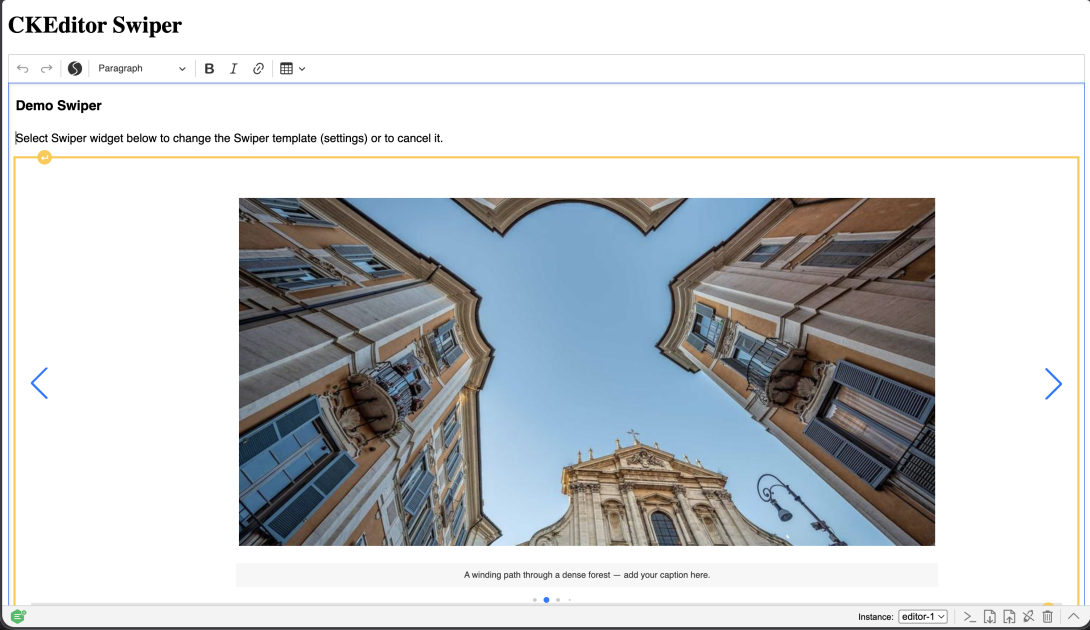Image resolution: width=1090 pixels, height=630 pixels.
Task: Open the Swiper plugin toolbar button
Action: [x=75, y=69]
